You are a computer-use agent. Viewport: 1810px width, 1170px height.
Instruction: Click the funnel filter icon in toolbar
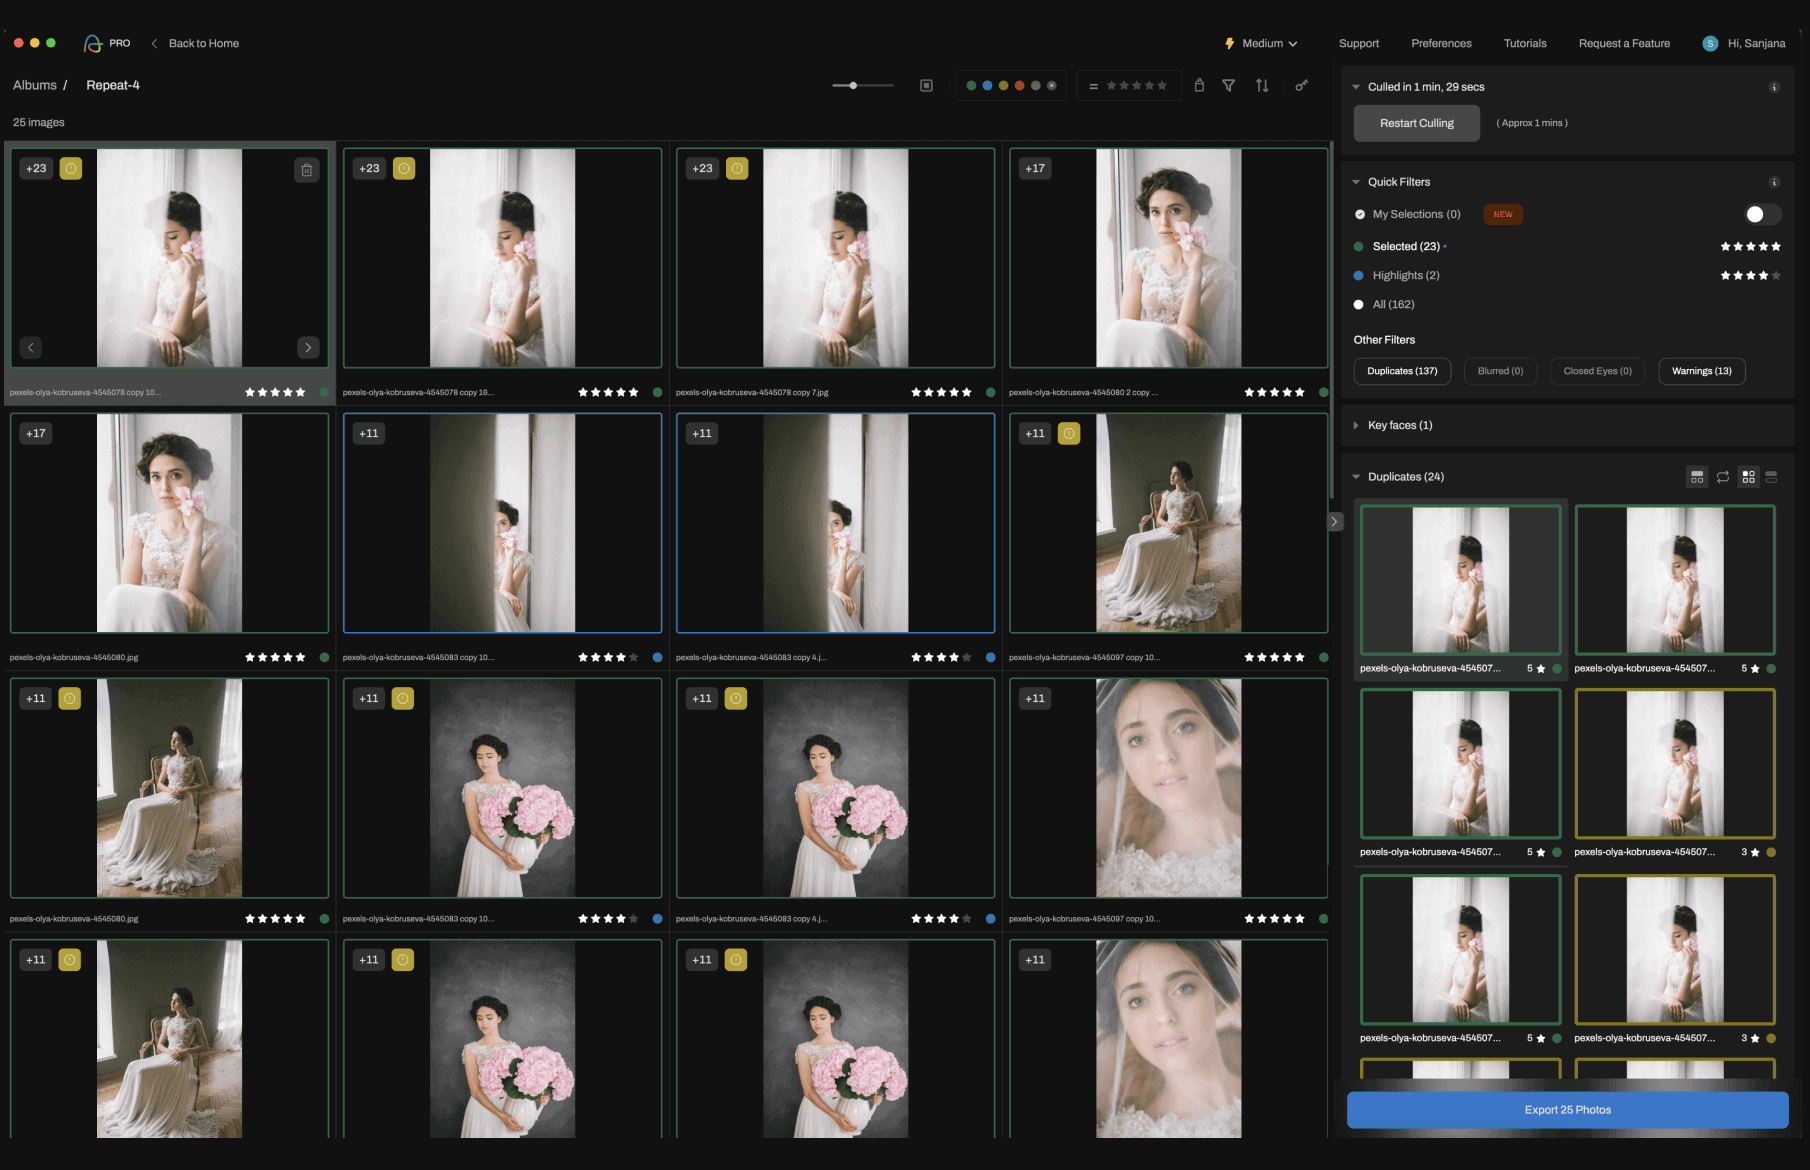pyautogui.click(x=1228, y=86)
